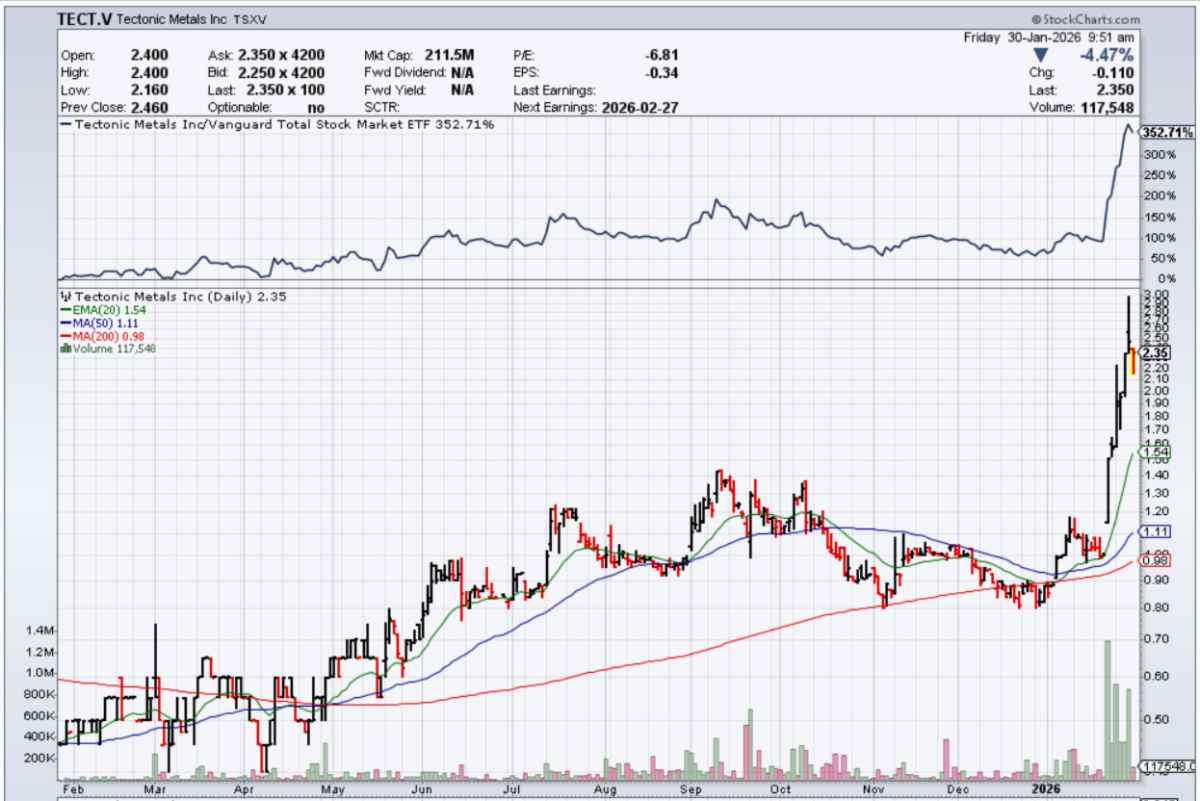Click the candlestick icon beside Tectonic Metals (Daily)
Viewport: 1200px width, 801px height.
67,297
